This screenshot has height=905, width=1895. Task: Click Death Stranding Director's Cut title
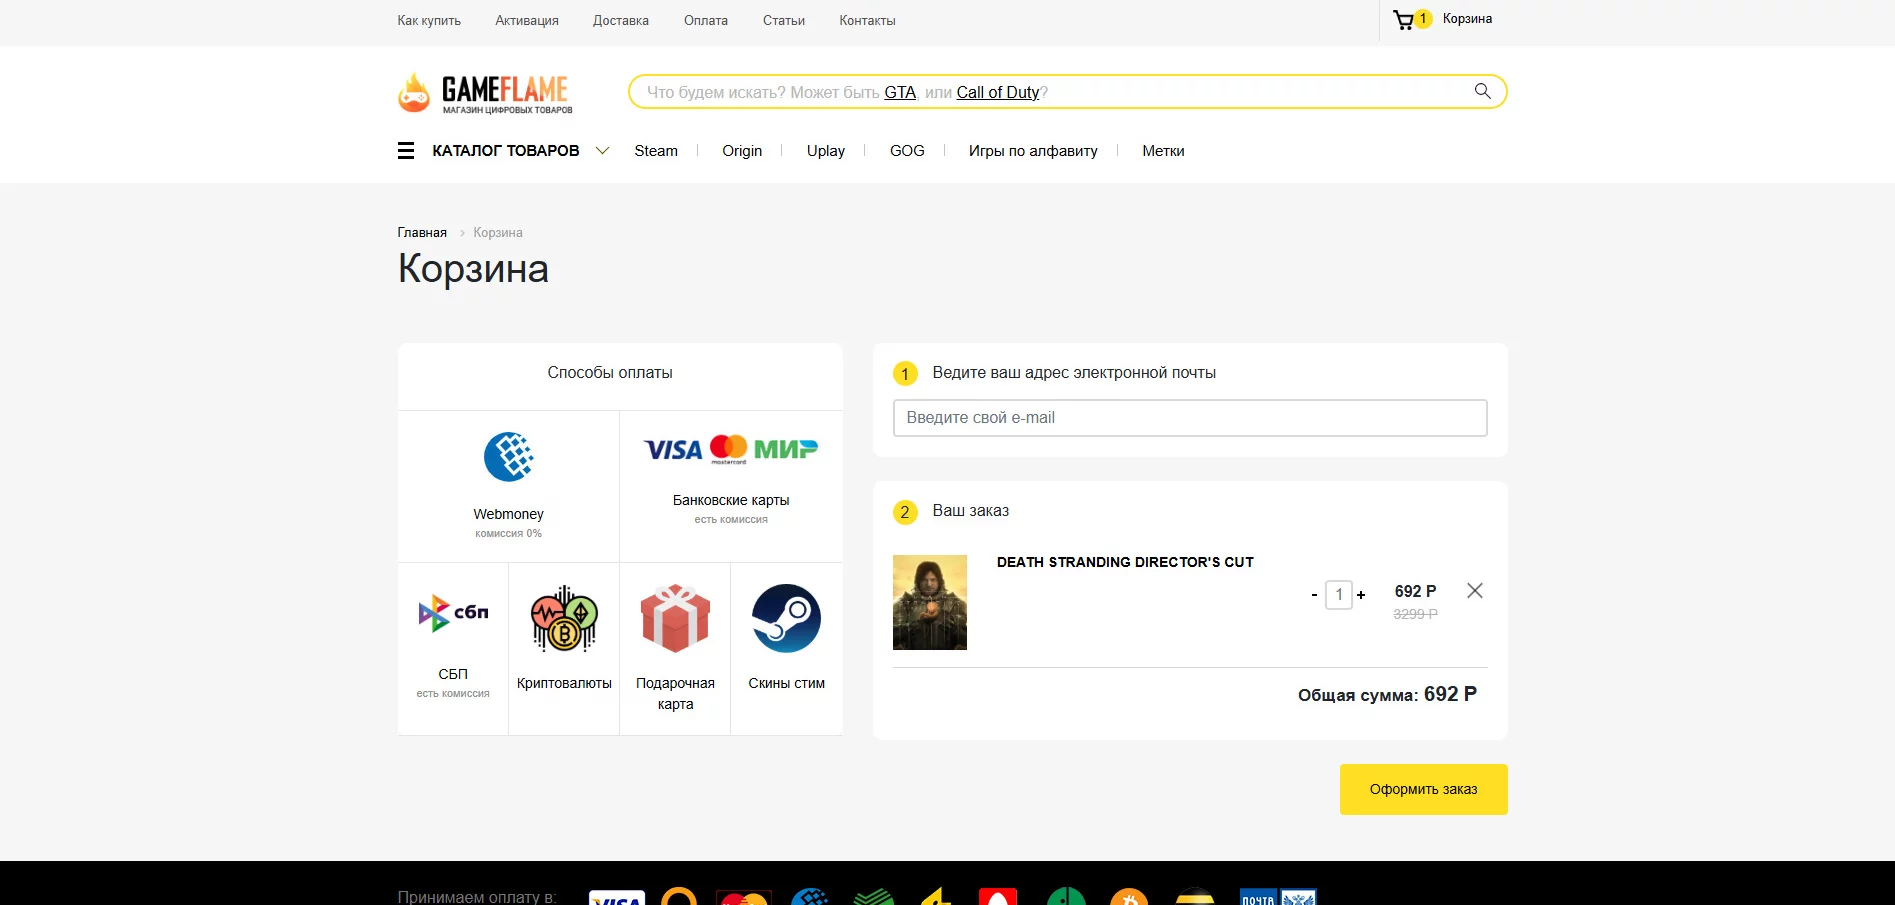(x=1125, y=563)
